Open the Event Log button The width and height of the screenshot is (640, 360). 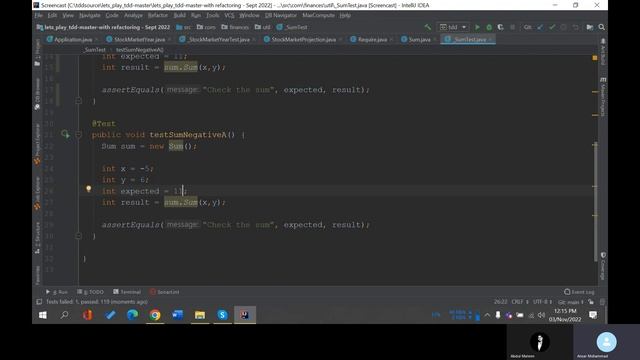579,292
